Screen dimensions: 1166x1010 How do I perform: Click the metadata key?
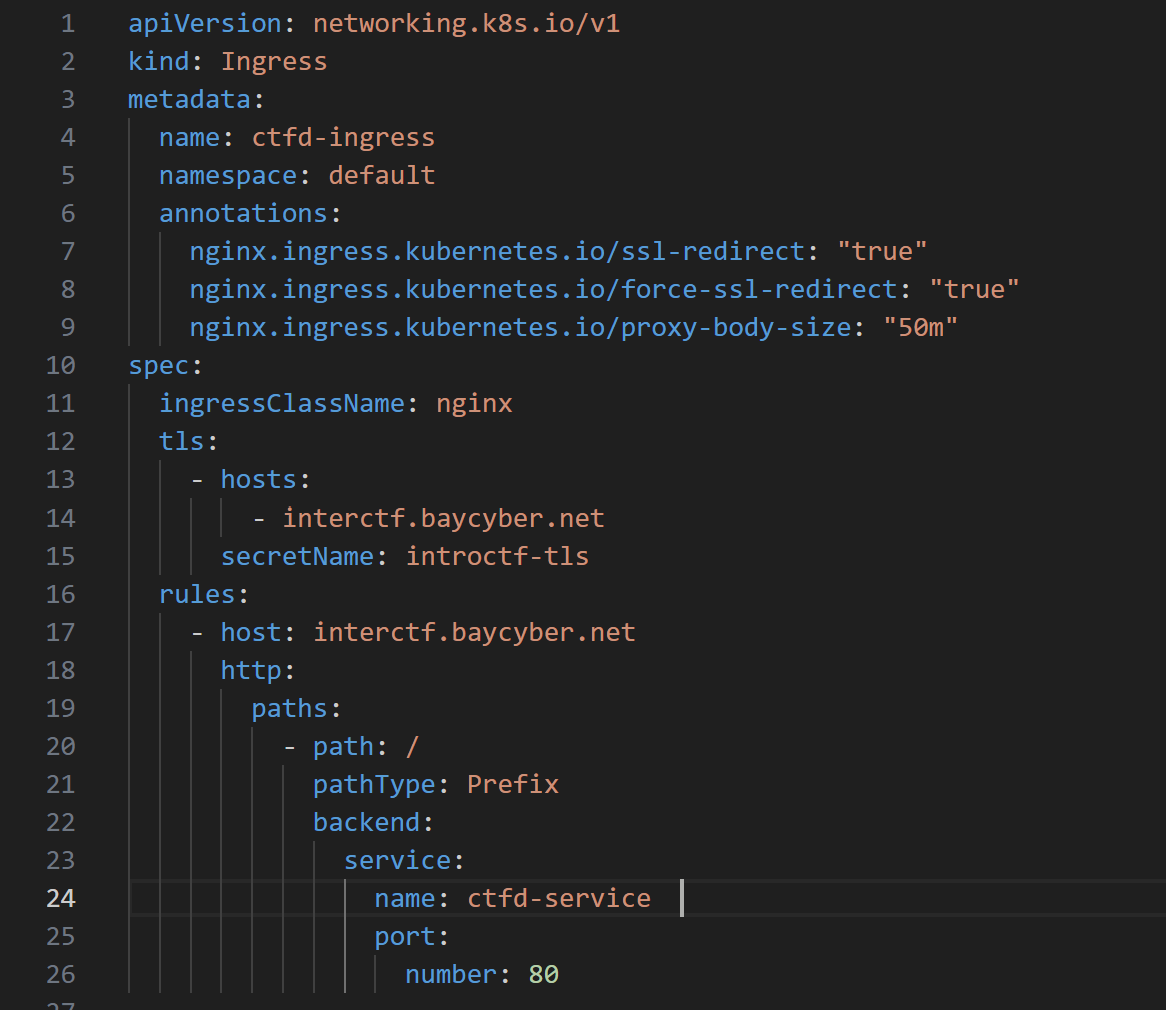click(x=189, y=100)
